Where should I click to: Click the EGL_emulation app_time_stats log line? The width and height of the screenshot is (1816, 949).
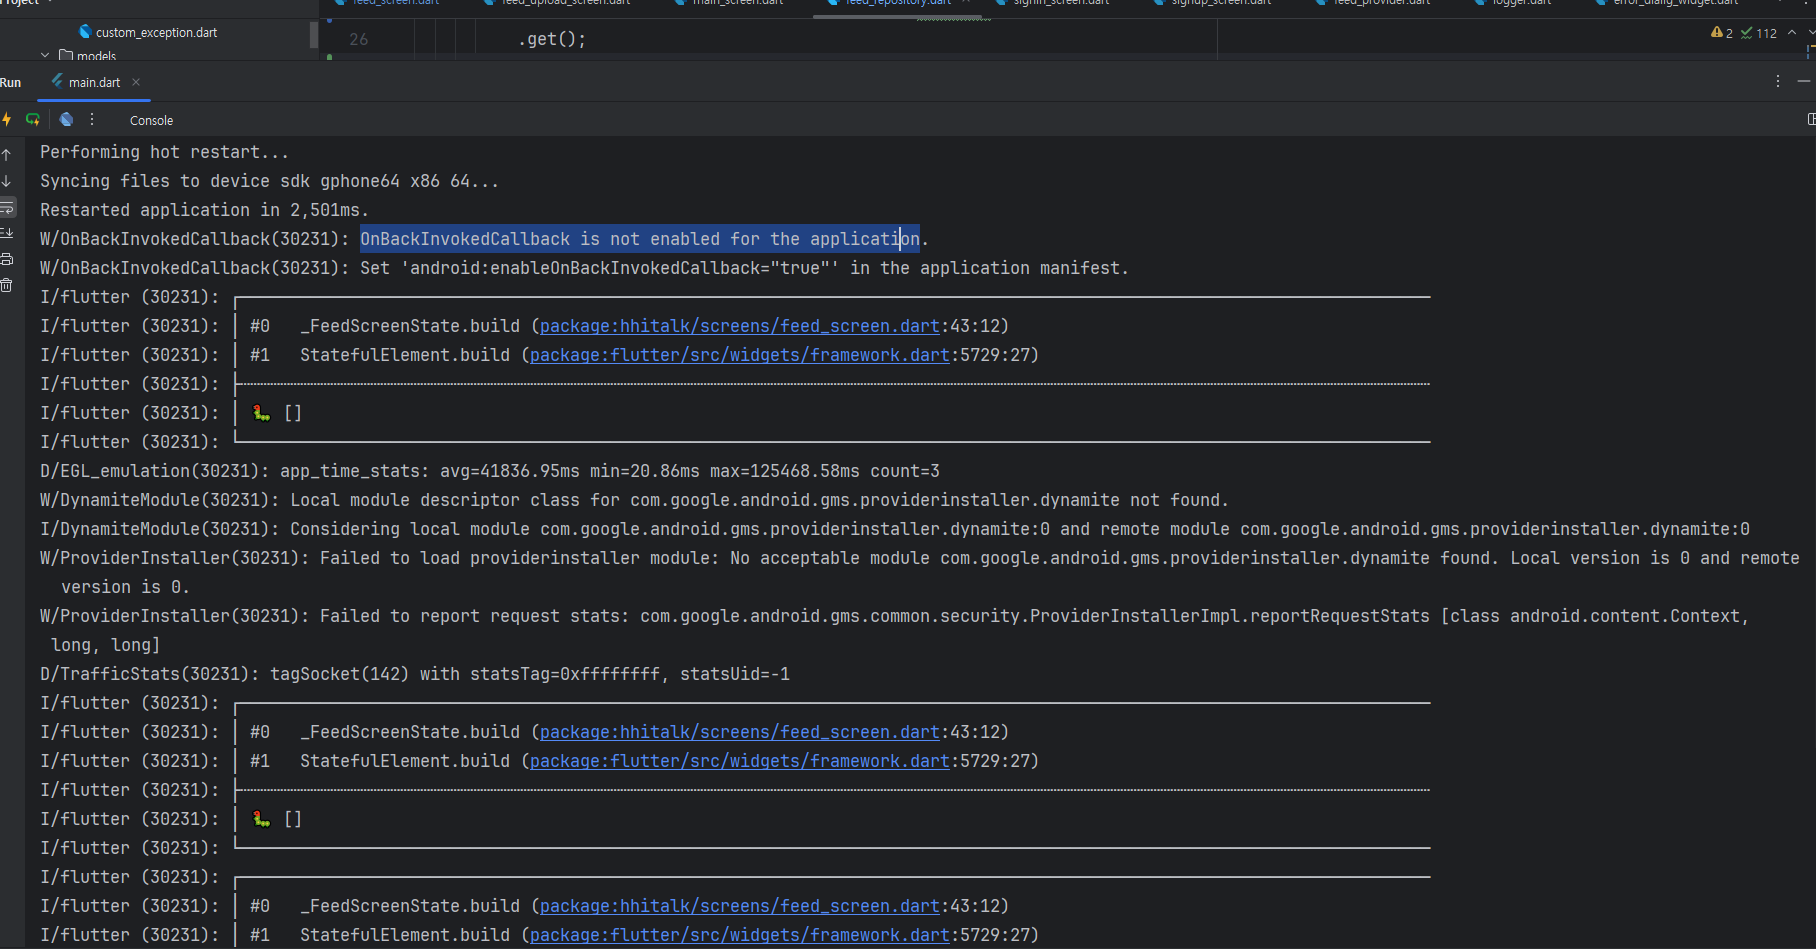pyautogui.click(x=490, y=471)
